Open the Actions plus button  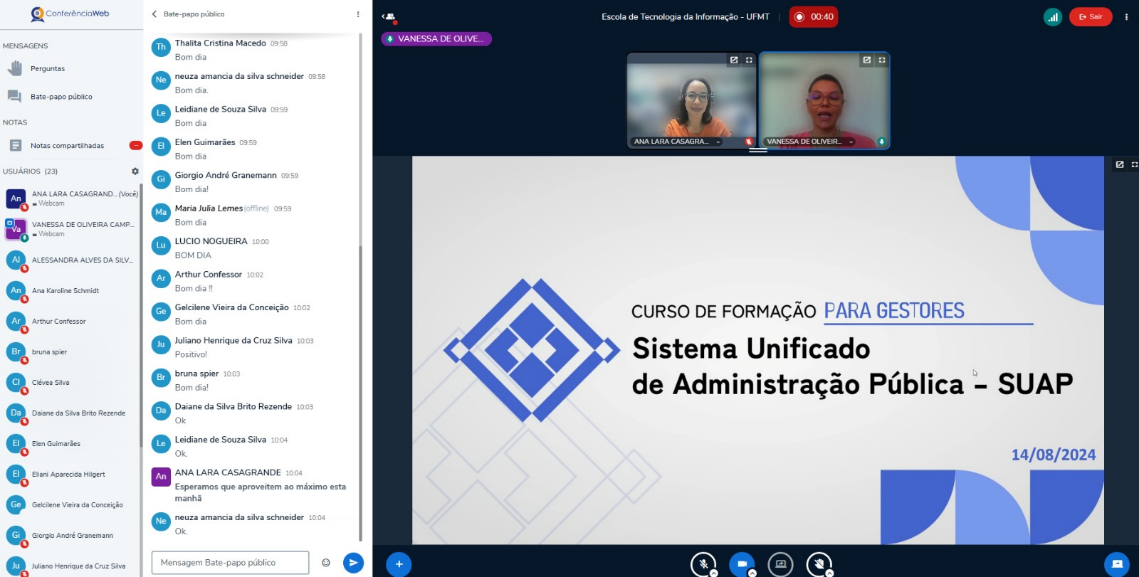(398, 564)
